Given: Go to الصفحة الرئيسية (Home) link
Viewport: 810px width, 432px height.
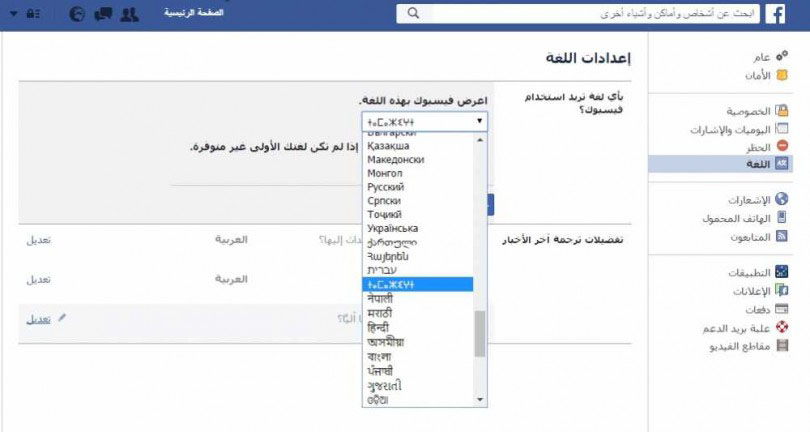Looking at the screenshot, I should click(194, 15).
